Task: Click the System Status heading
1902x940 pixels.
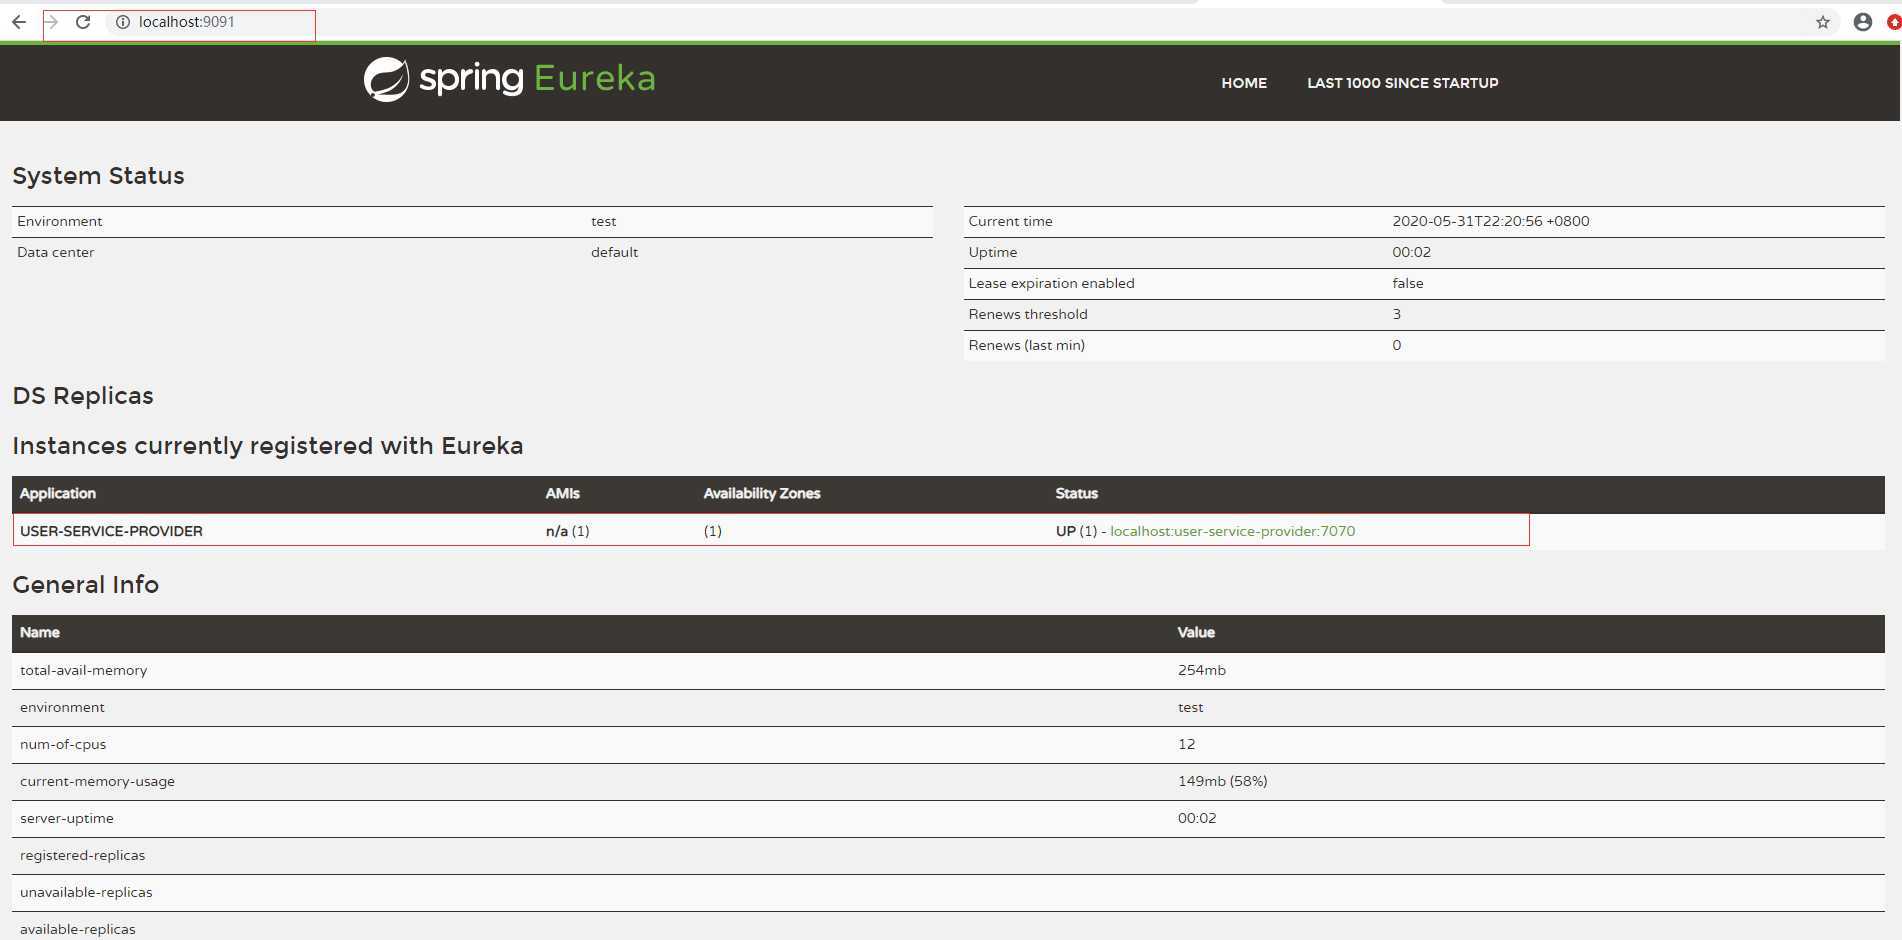Action: pyautogui.click(x=98, y=176)
